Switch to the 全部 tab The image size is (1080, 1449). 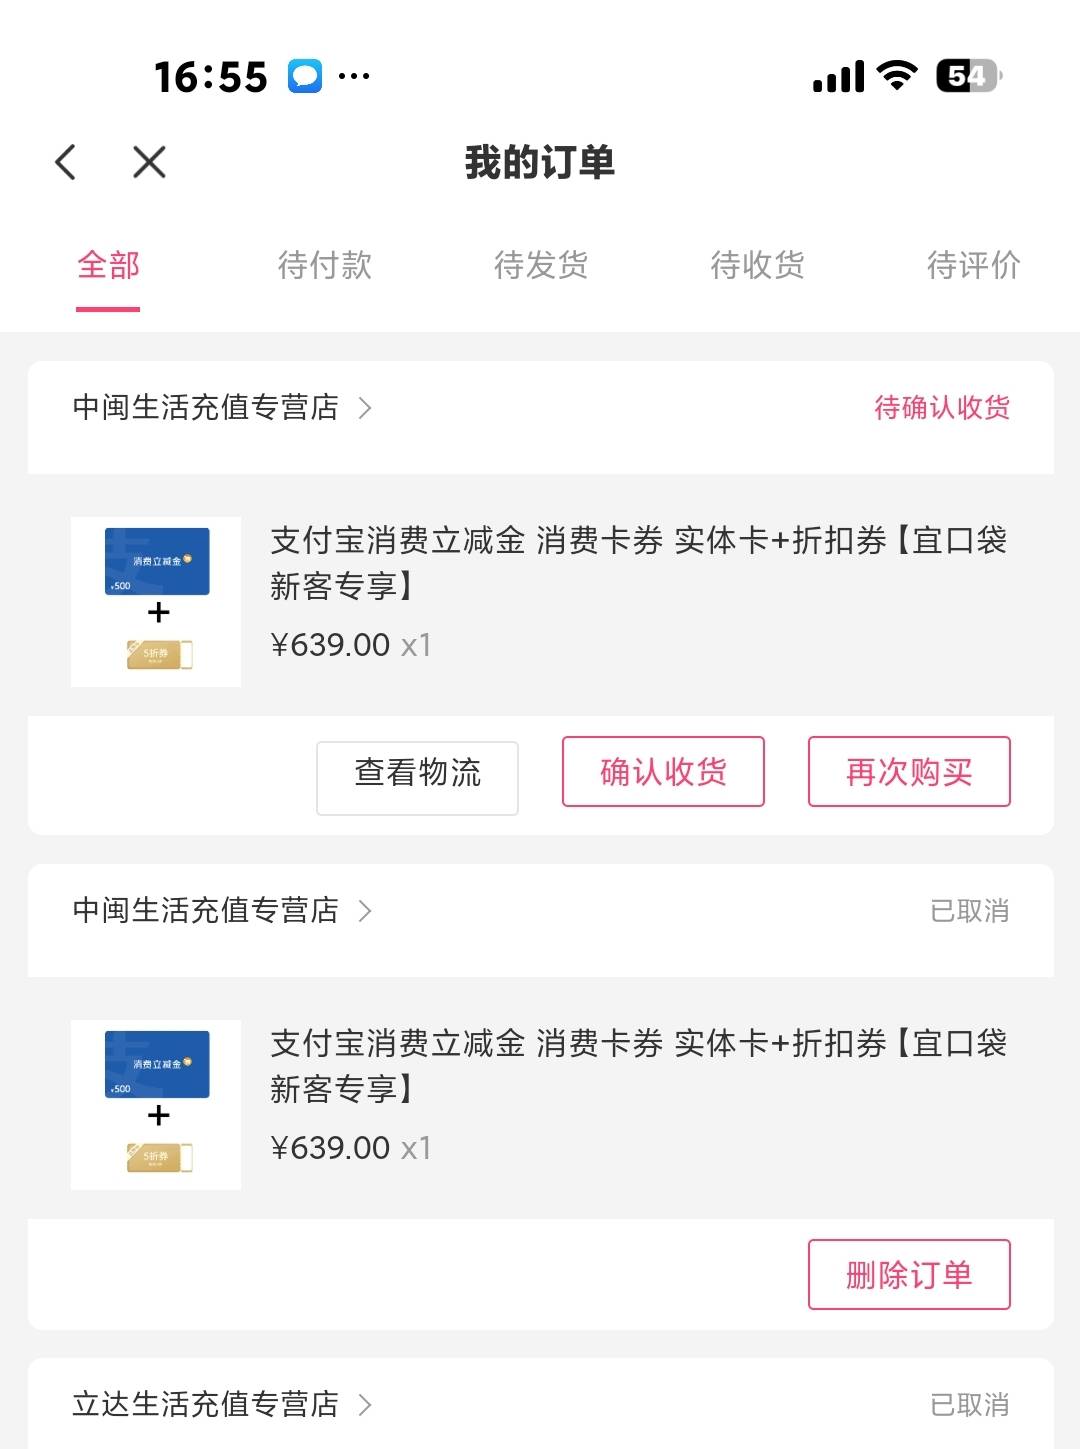[x=108, y=266]
